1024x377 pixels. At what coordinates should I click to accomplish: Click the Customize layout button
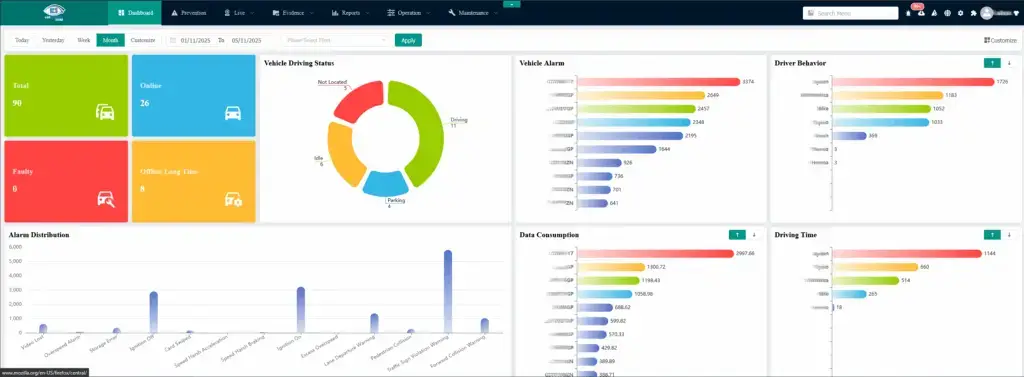[1000, 41]
